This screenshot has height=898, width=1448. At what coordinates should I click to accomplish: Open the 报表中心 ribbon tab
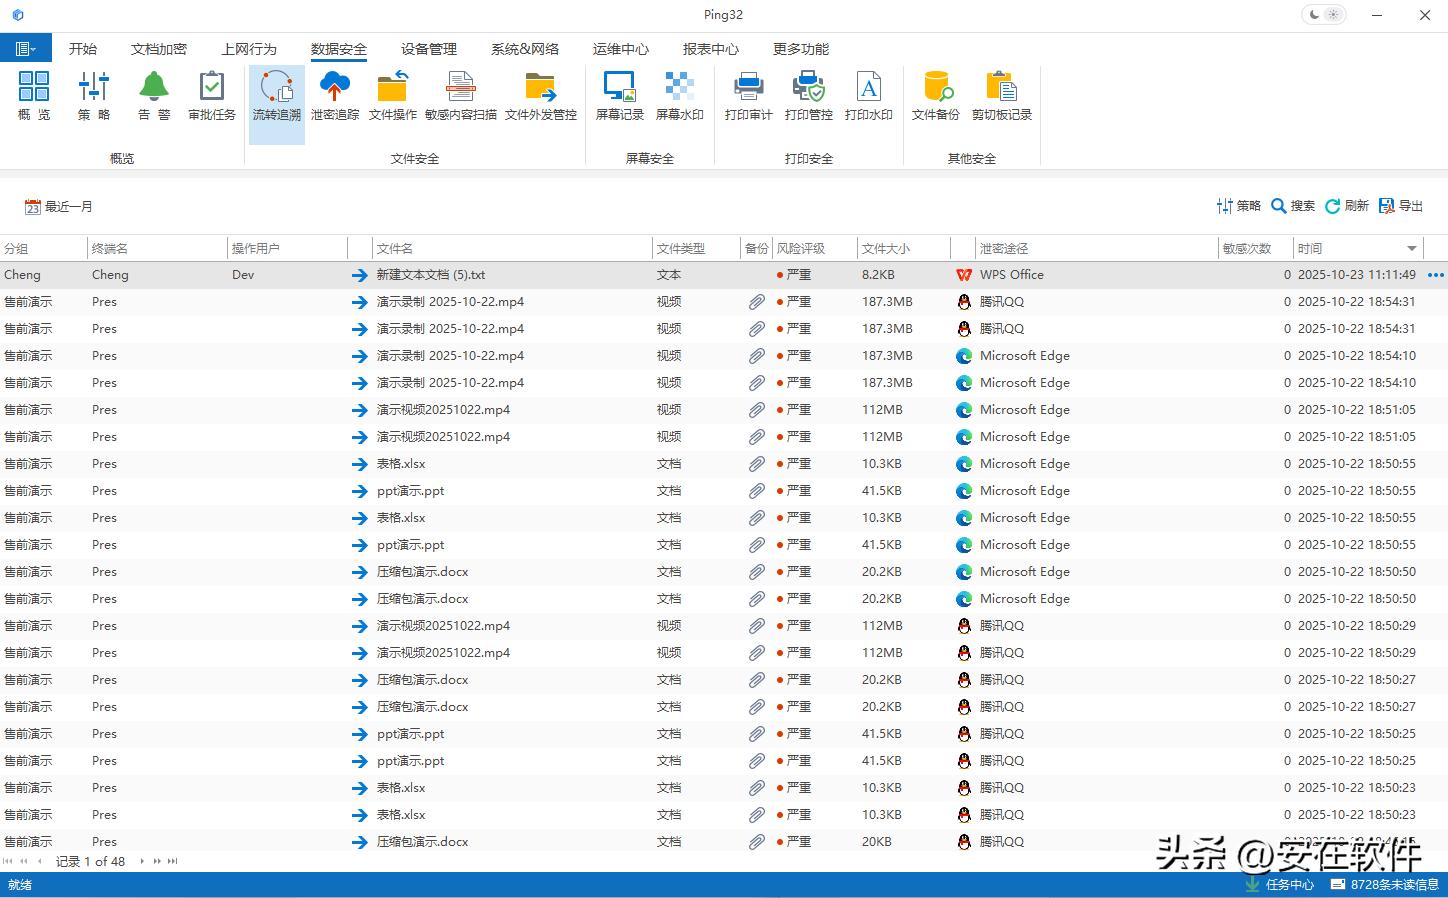tap(710, 49)
